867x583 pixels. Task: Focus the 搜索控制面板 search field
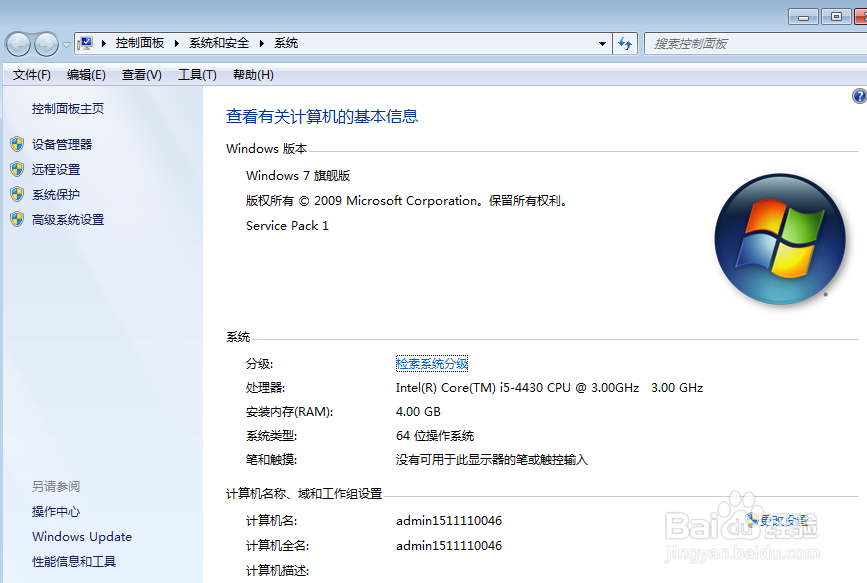(755, 44)
